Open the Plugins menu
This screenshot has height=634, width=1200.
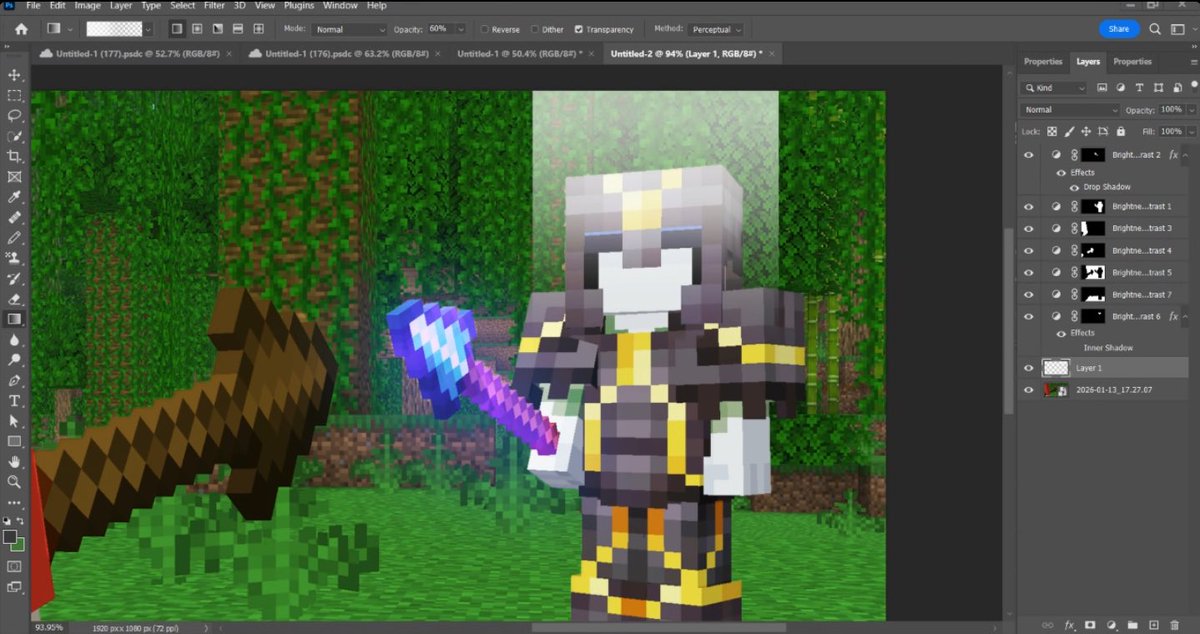(299, 6)
